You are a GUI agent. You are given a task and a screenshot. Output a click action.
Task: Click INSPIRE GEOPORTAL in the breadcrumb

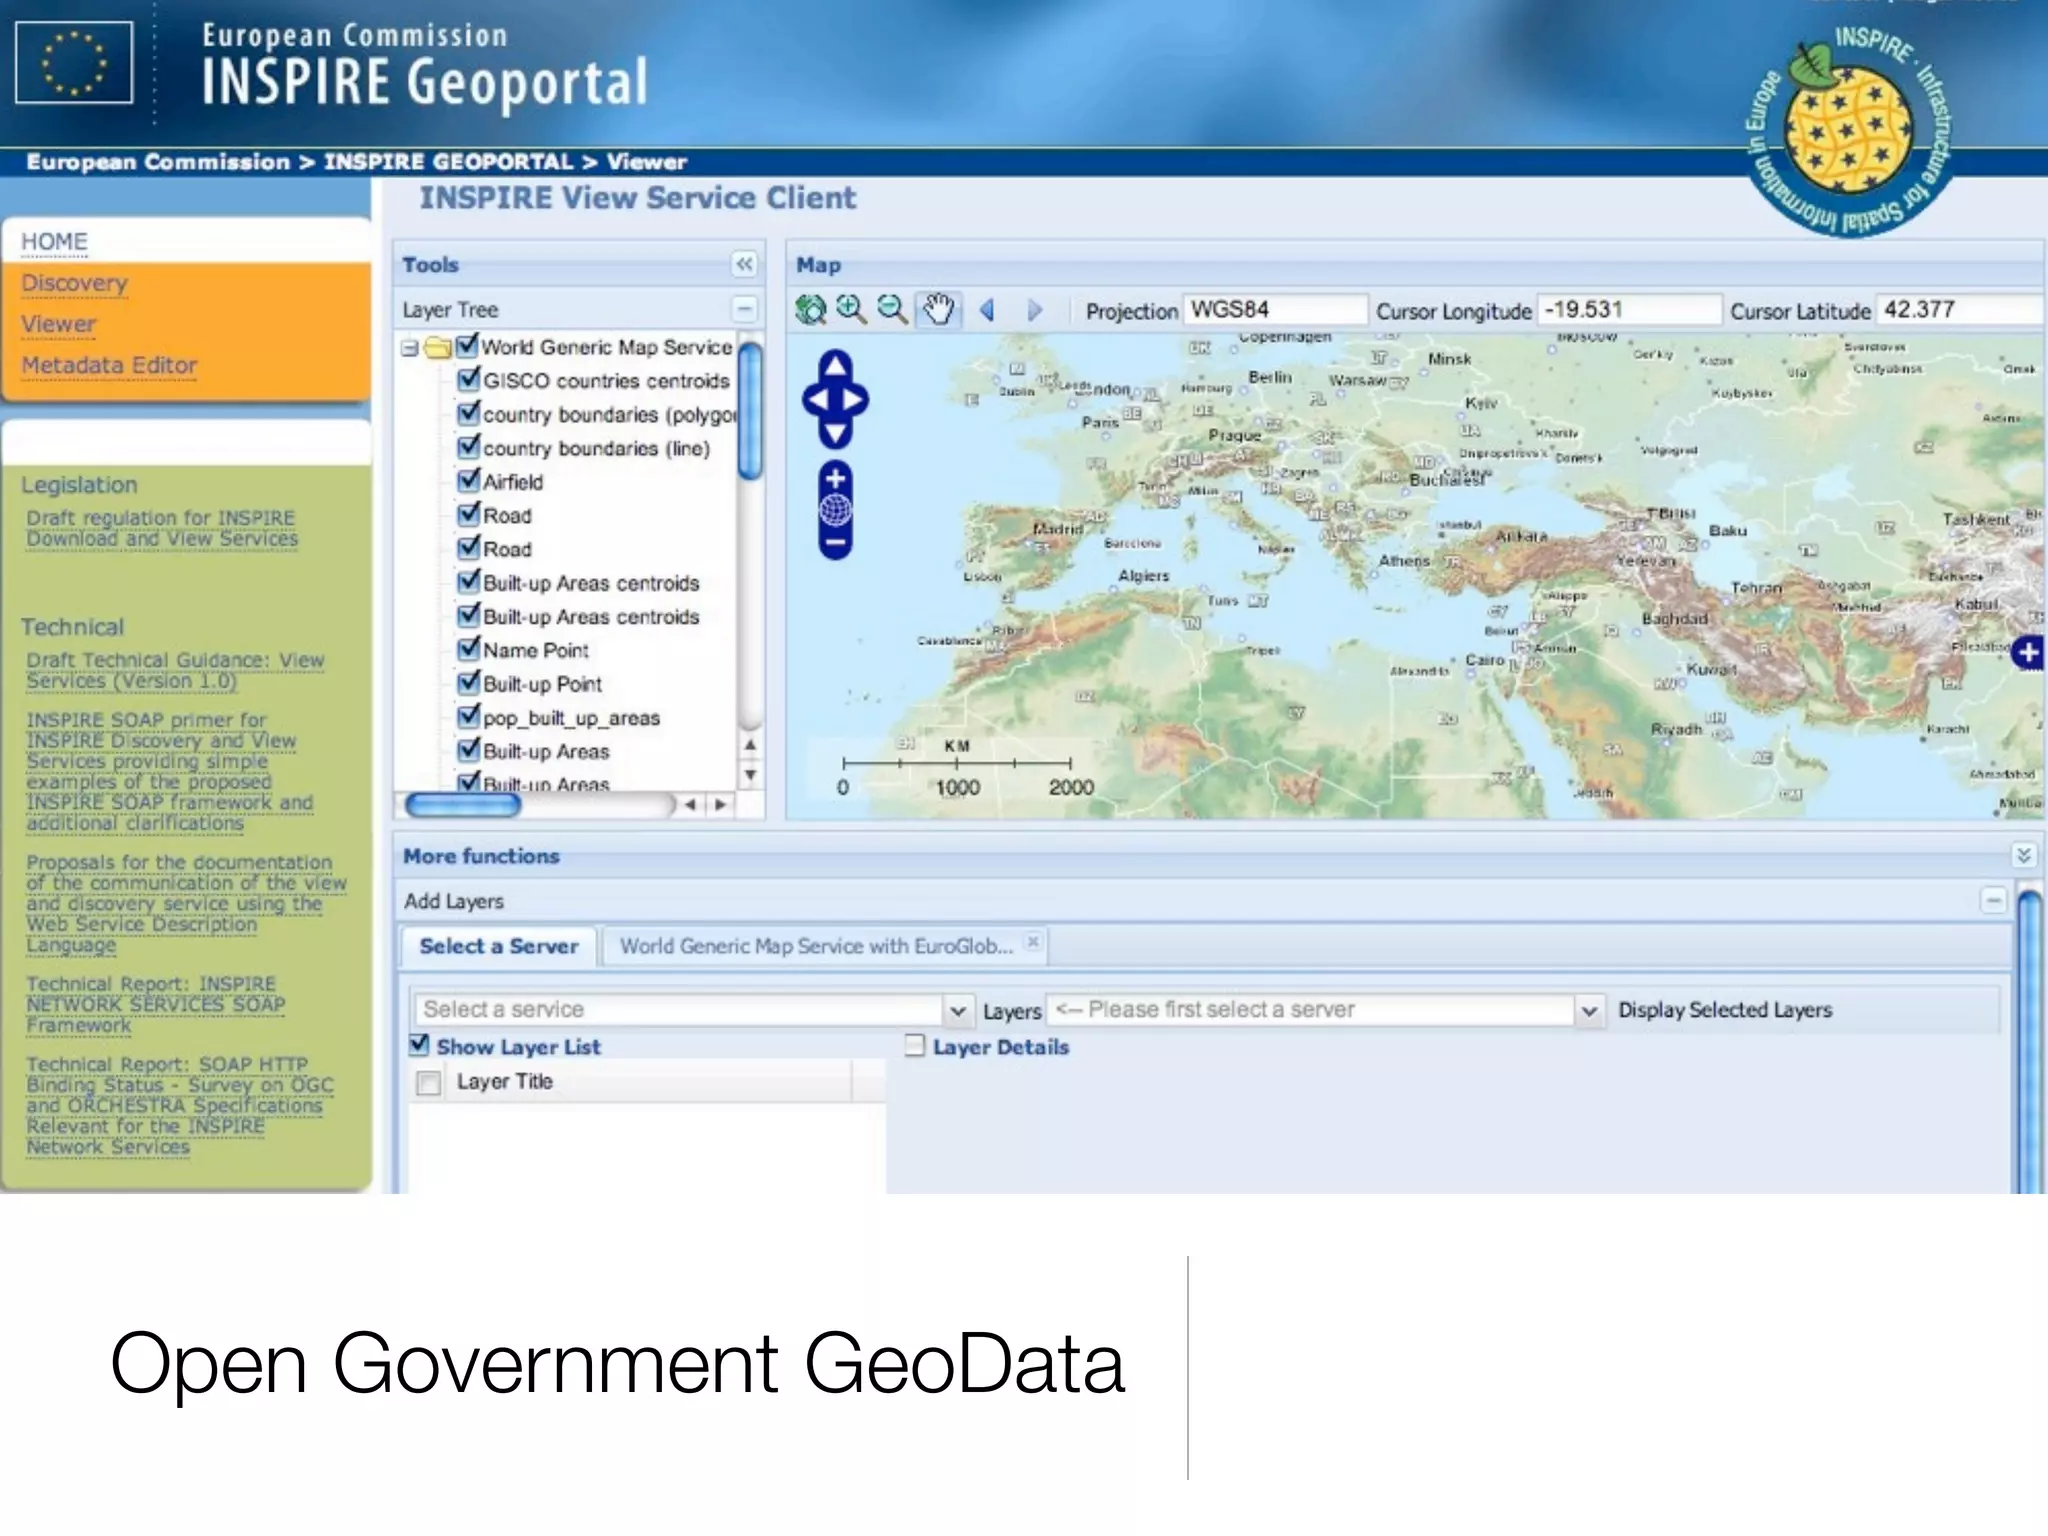click(x=448, y=162)
